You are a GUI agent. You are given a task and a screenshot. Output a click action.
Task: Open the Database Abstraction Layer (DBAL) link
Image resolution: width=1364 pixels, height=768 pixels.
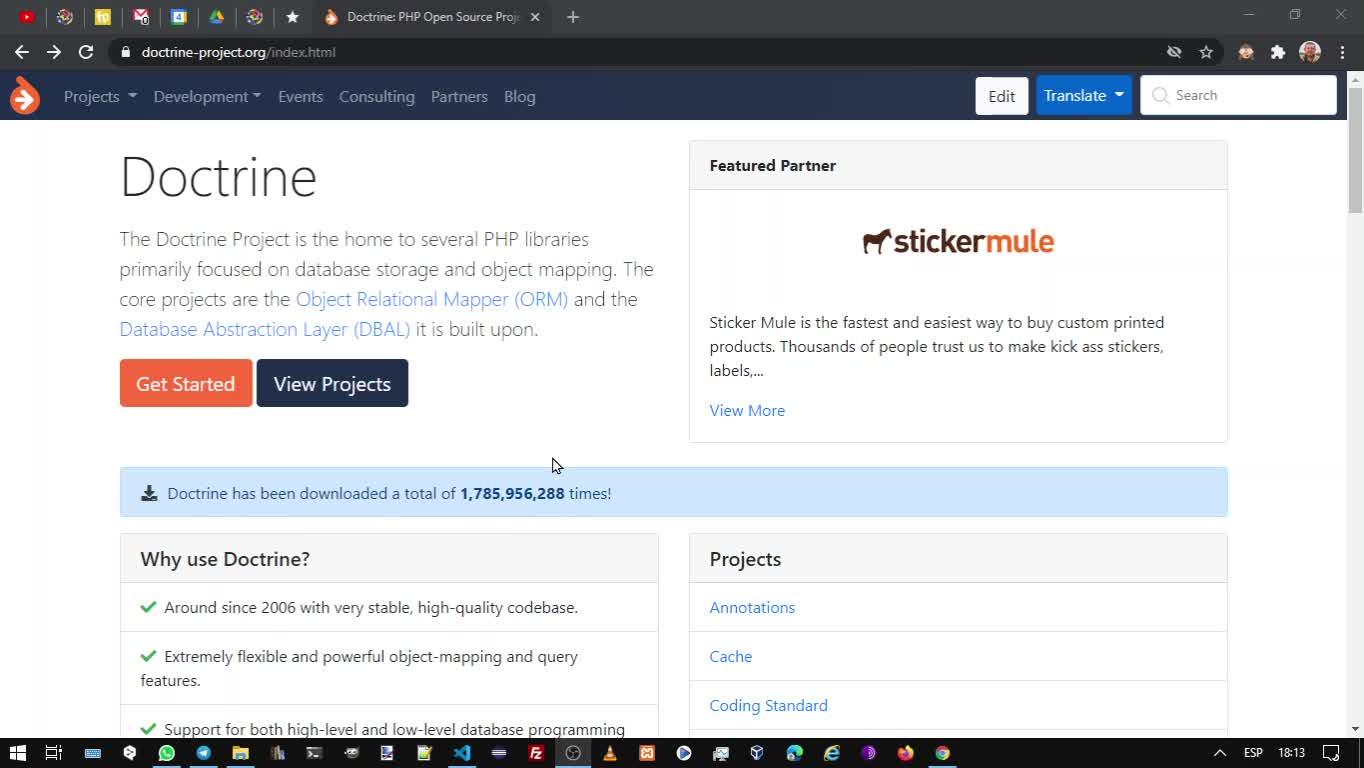click(x=265, y=329)
